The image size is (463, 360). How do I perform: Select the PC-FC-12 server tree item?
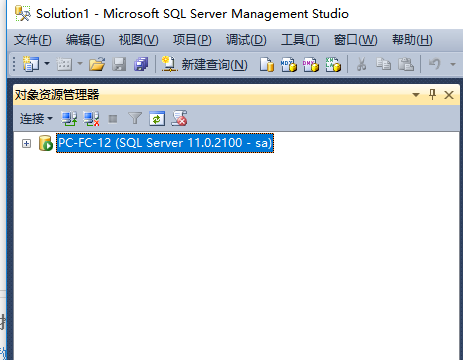coord(165,143)
